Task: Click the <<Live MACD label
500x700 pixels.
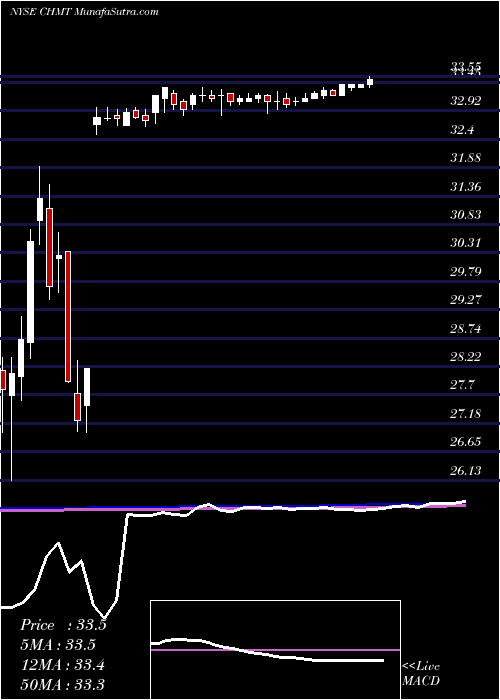Action: pos(421,674)
